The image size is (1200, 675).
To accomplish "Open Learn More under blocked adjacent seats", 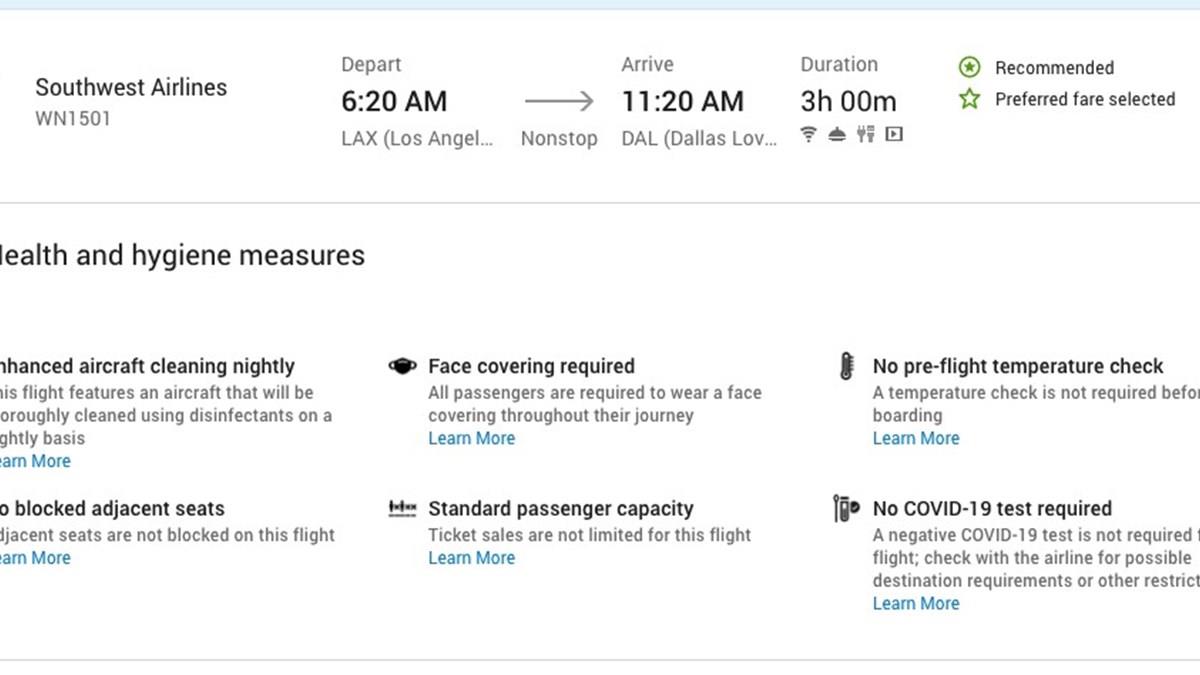I will [x=36, y=558].
